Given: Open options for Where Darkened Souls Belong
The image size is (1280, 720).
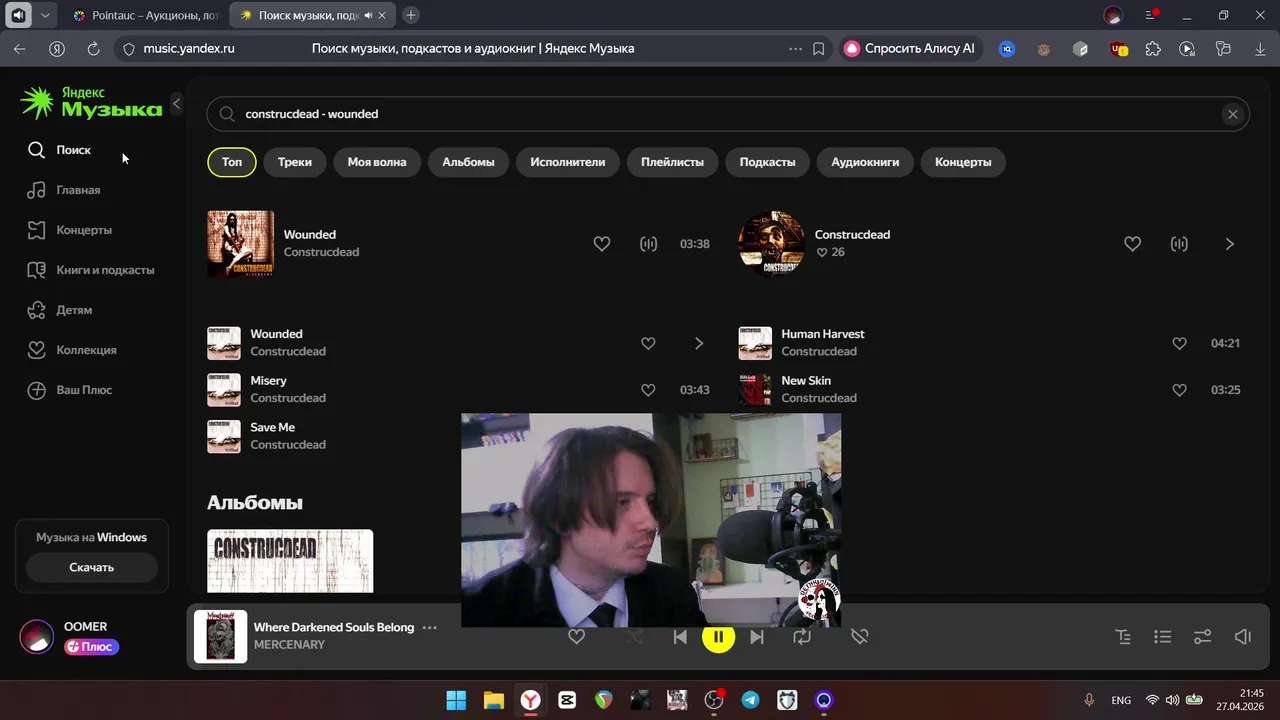Looking at the screenshot, I should pyautogui.click(x=430, y=627).
